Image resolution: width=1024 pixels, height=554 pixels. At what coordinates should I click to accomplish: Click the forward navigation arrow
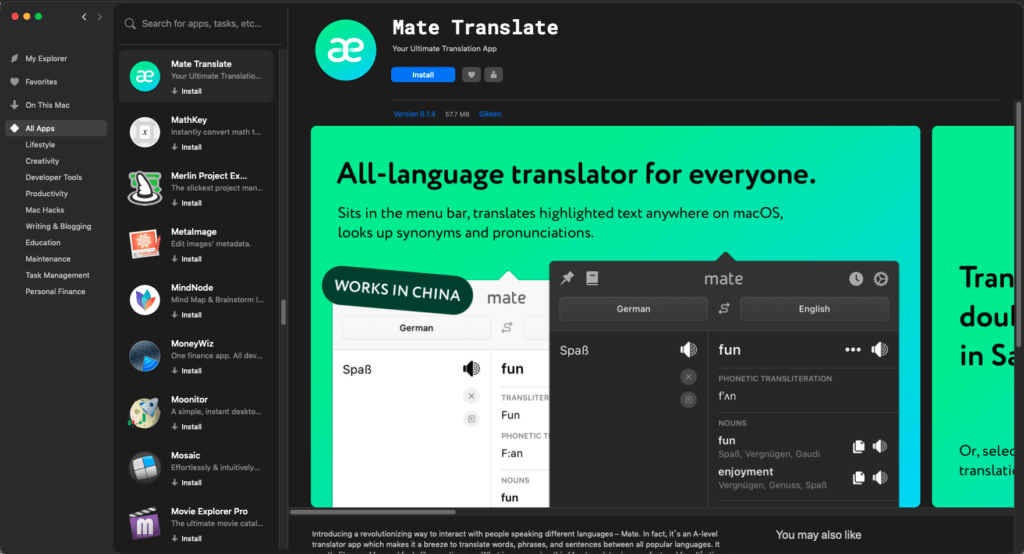click(99, 17)
